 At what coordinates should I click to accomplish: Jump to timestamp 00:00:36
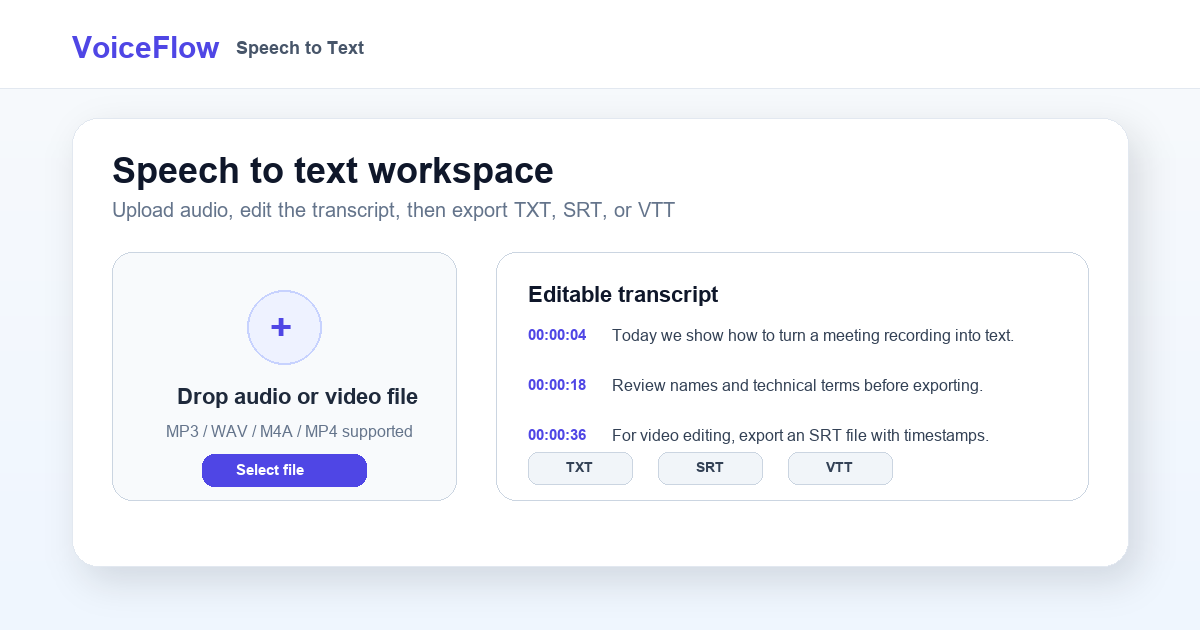pos(557,435)
